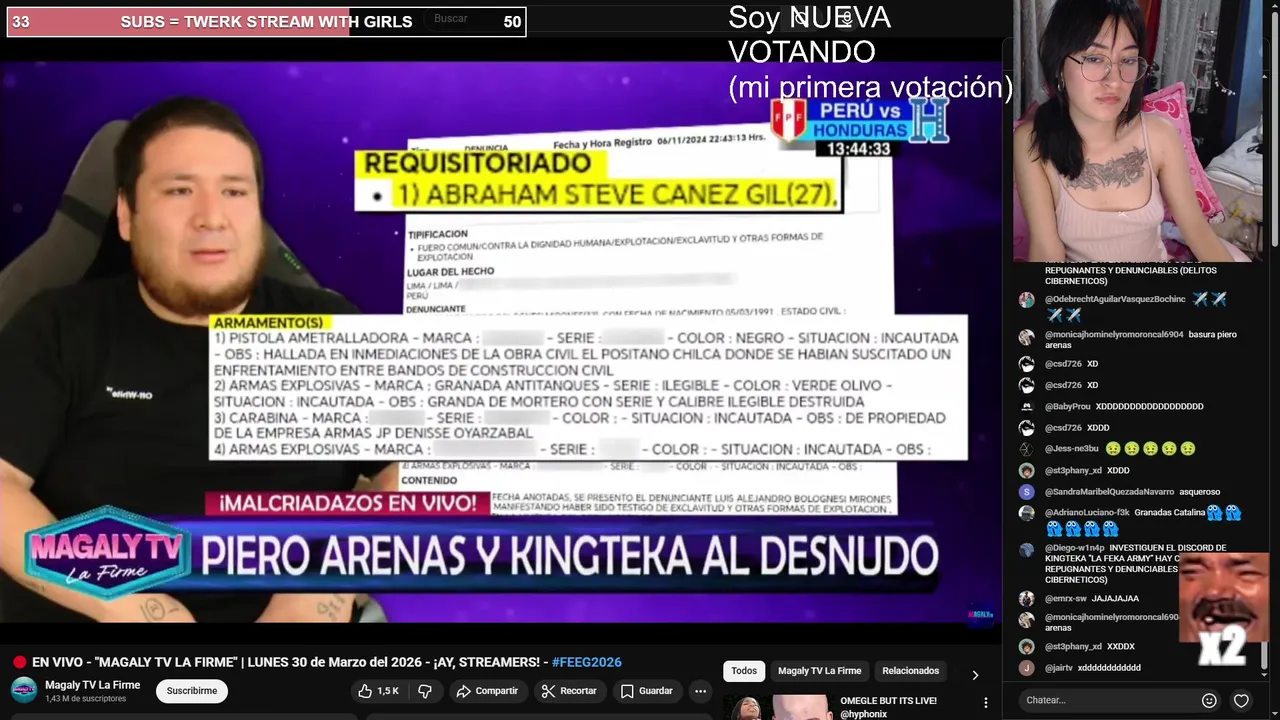Select the Relacionados filter chip
Screen dimensions: 1280x720
click(x=910, y=671)
